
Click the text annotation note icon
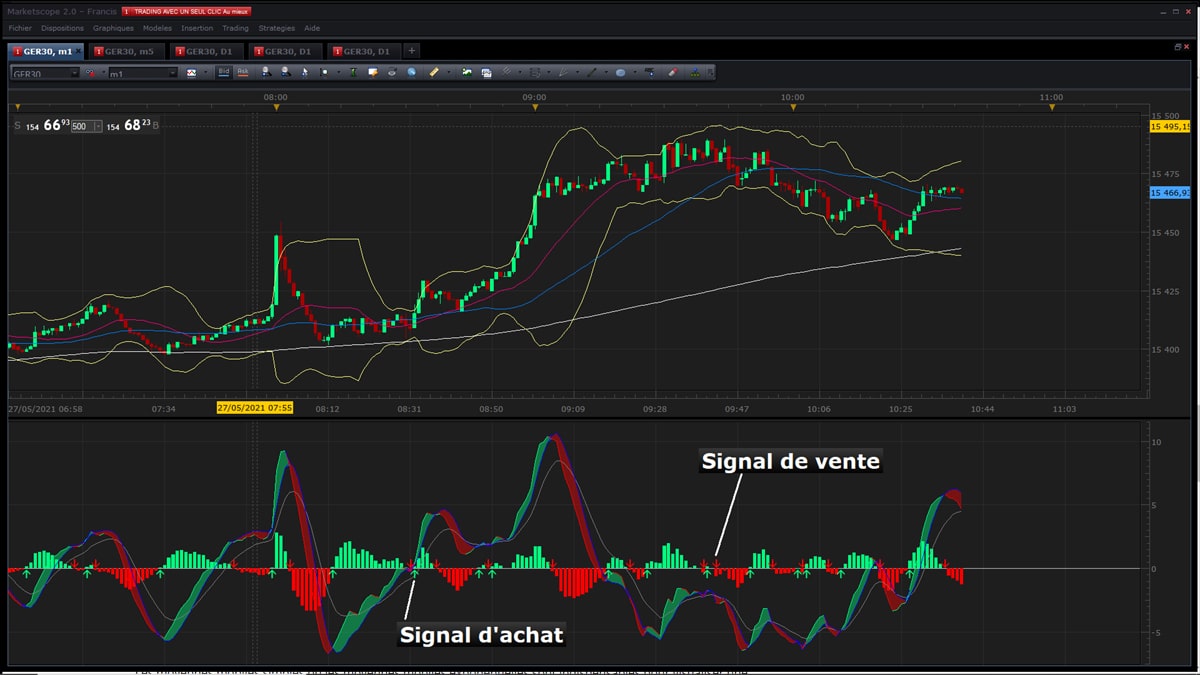372,72
